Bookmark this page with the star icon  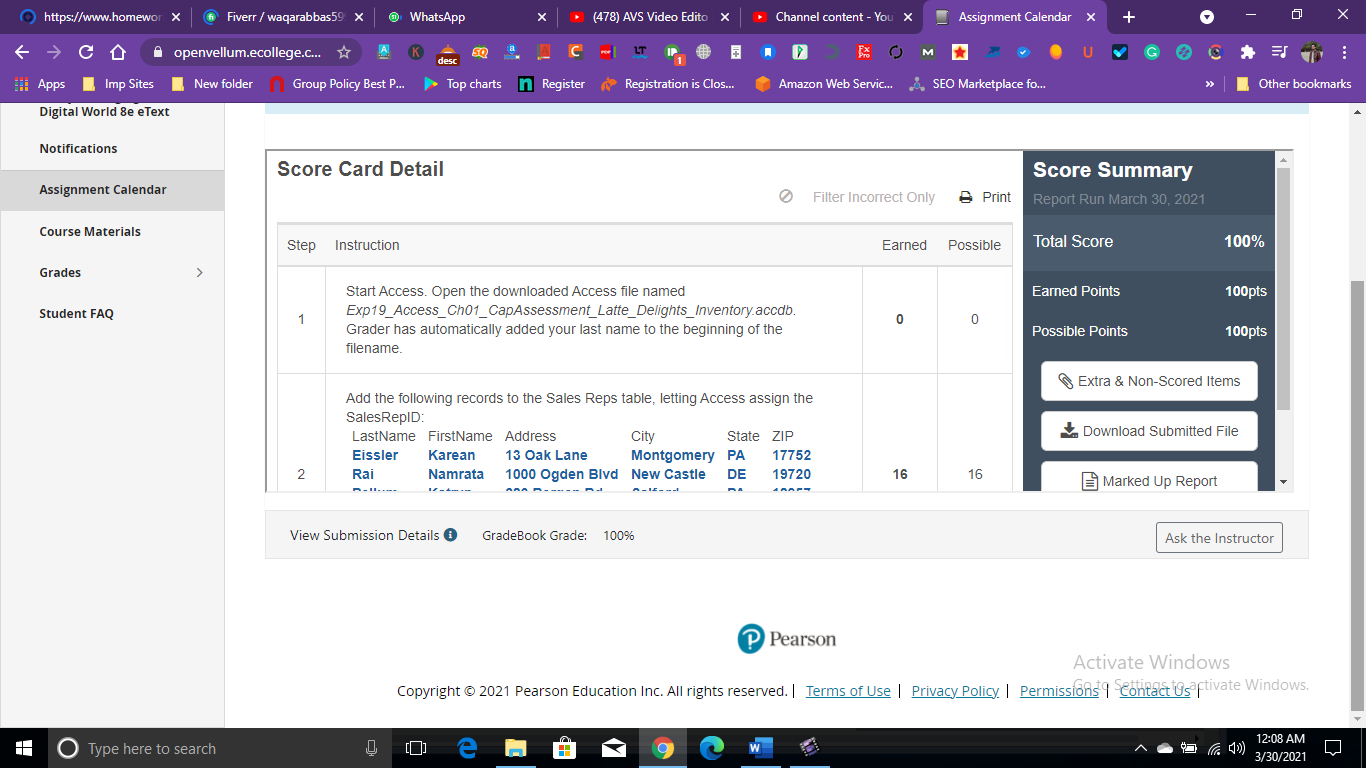344,52
